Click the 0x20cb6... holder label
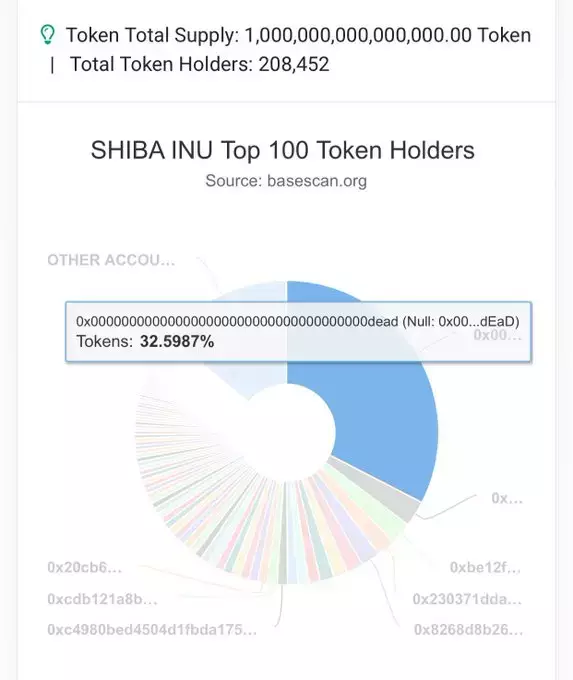This screenshot has width=573, height=680. (85, 567)
